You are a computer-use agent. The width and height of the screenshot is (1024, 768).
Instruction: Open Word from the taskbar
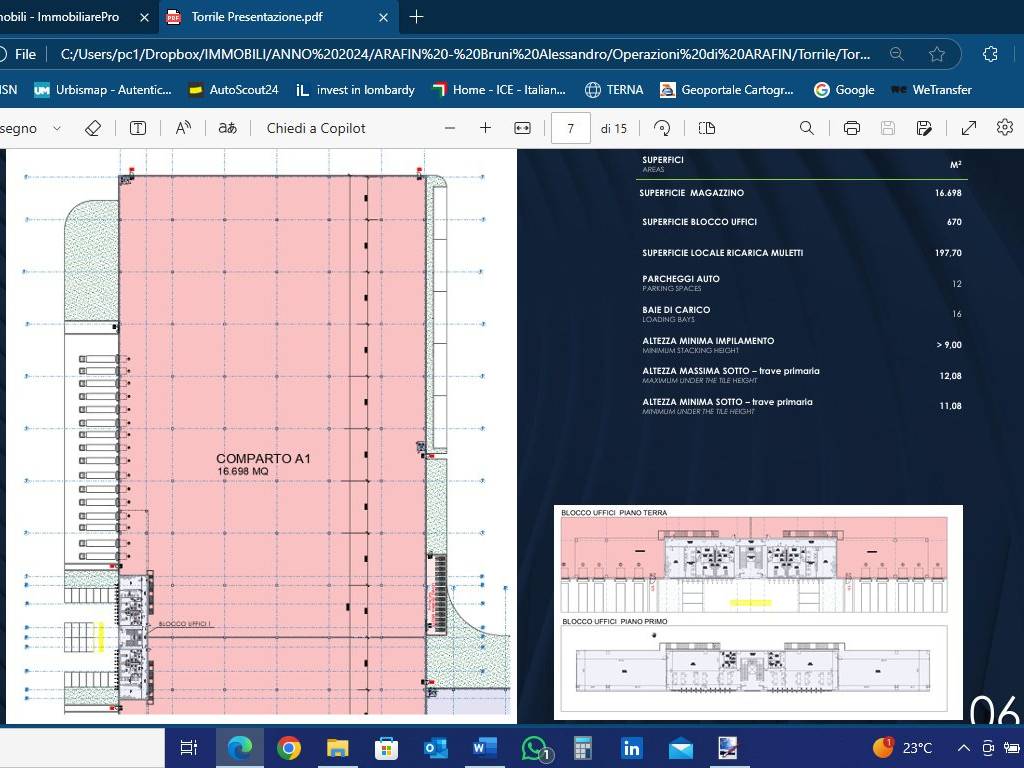point(485,748)
